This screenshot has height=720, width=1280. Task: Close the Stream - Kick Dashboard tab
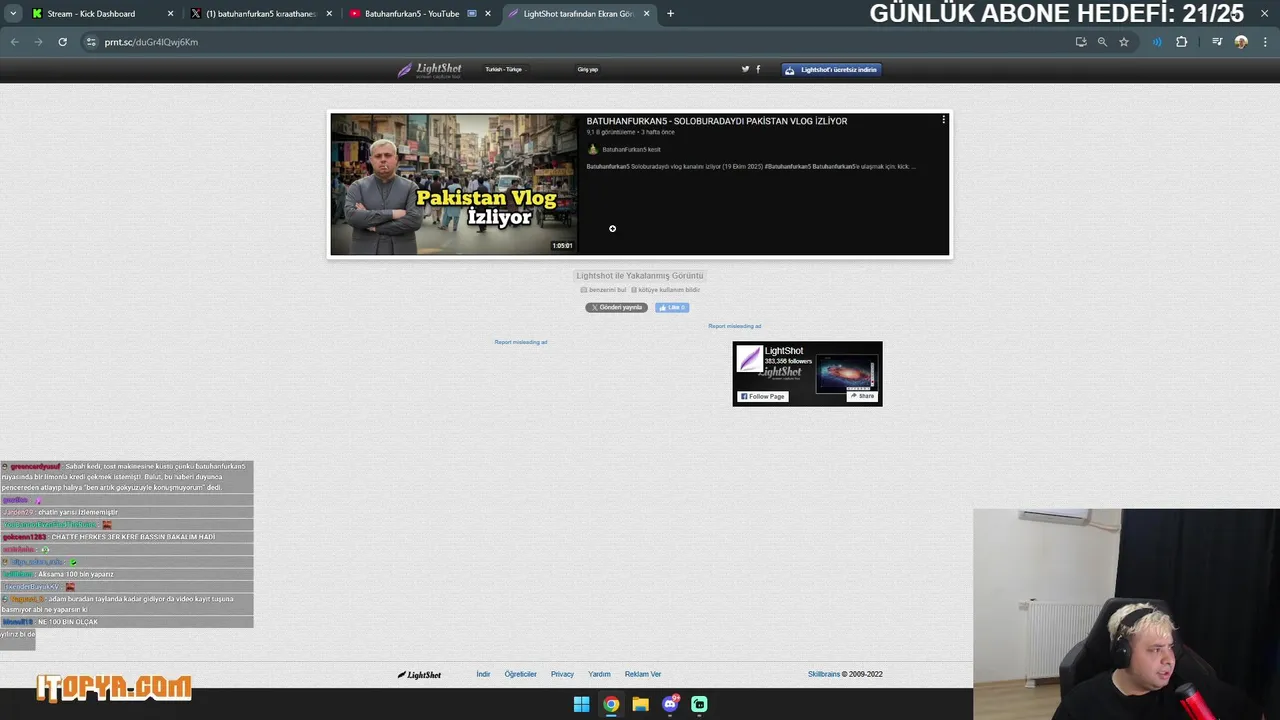[x=170, y=14]
